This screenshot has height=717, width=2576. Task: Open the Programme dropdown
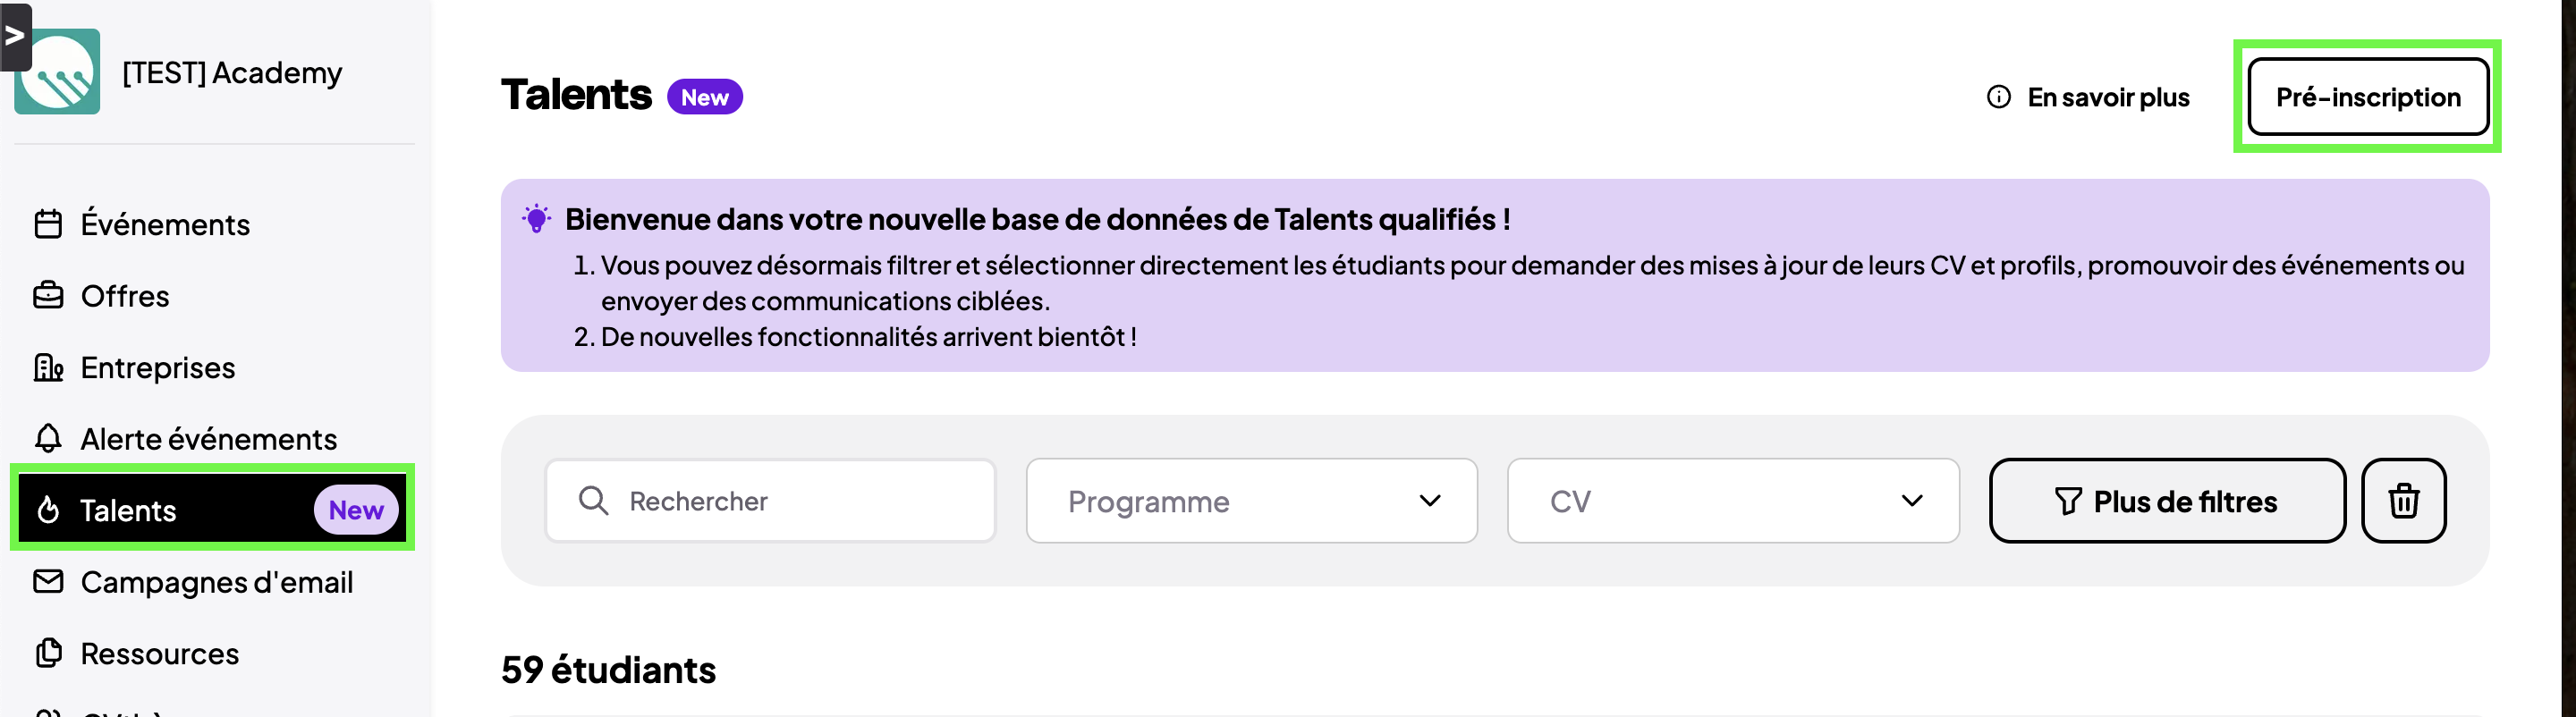[1250, 501]
